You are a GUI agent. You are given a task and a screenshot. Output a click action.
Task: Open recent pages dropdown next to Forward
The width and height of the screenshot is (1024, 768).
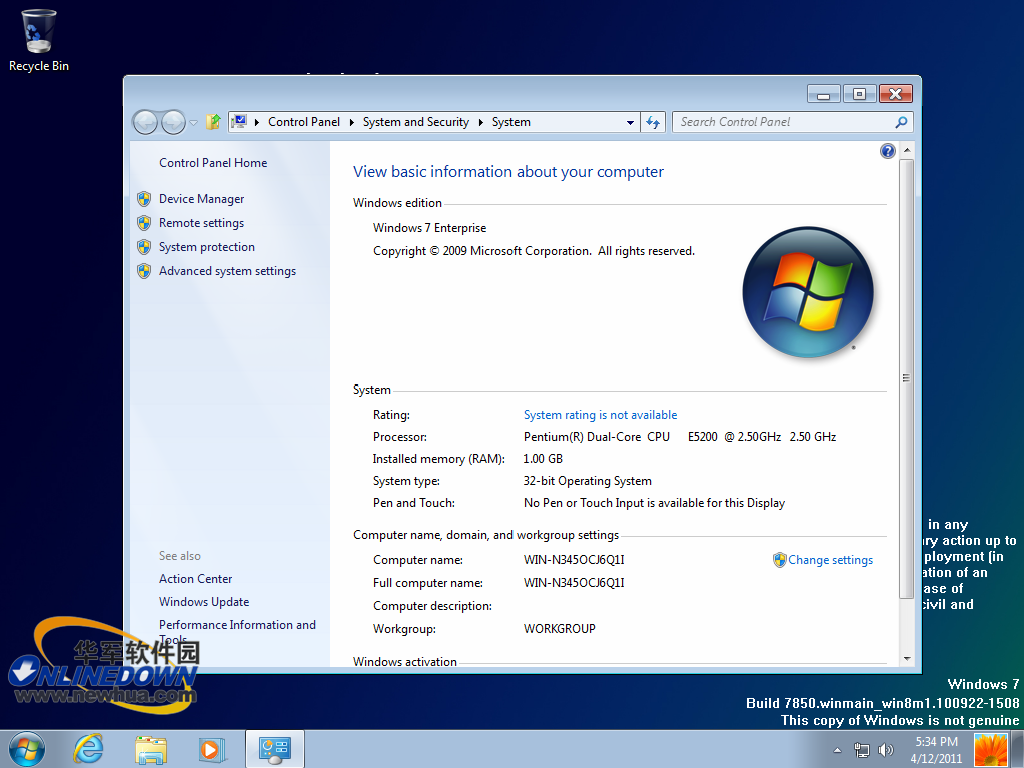[x=193, y=122]
